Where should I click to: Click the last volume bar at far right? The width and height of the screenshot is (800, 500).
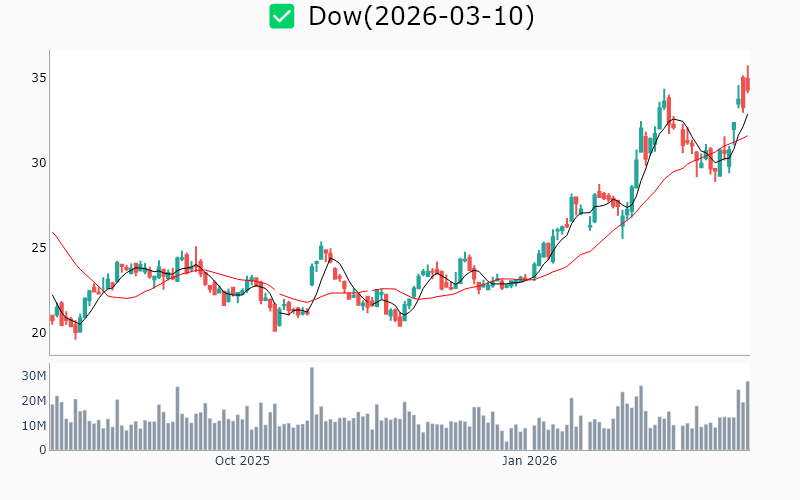click(747, 416)
